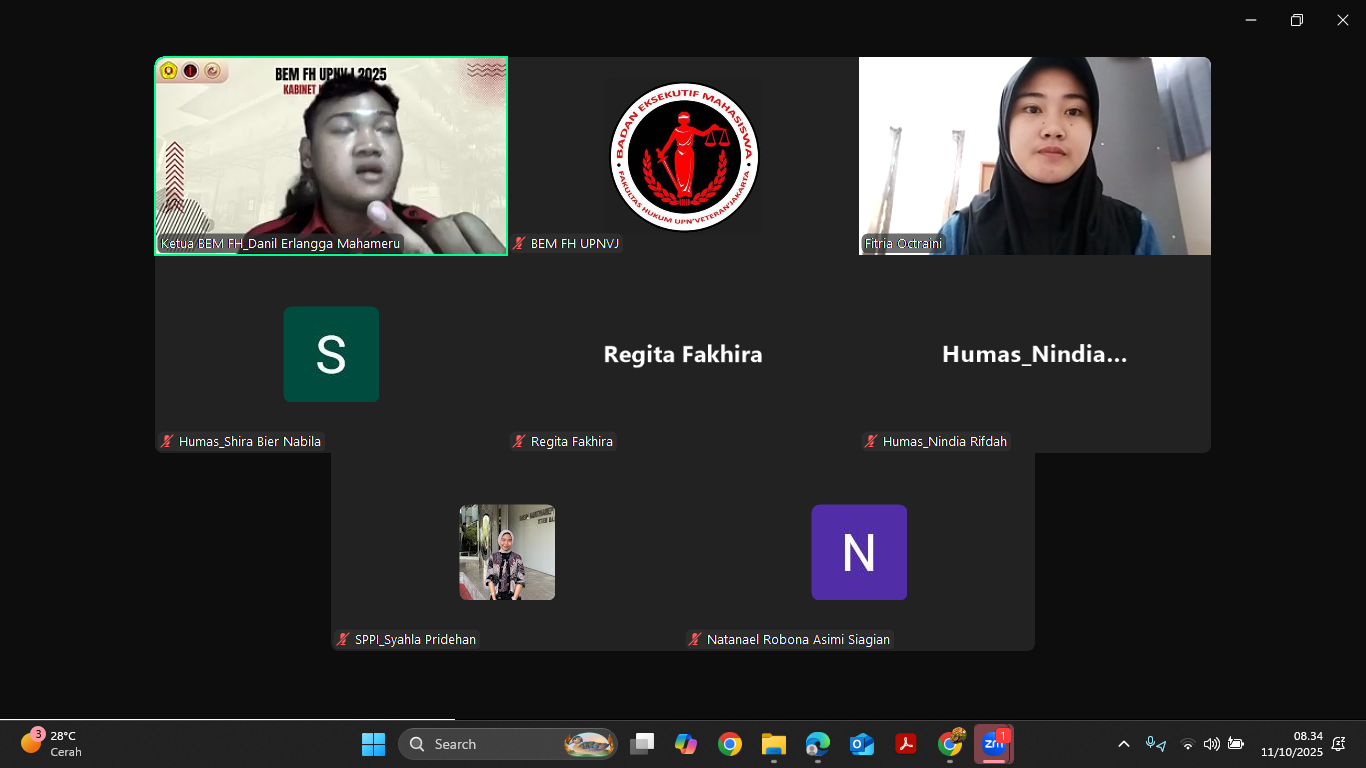Expand the system tray hidden icons chevron
Viewport: 1366px width, 768px height.
(1123, 744)
